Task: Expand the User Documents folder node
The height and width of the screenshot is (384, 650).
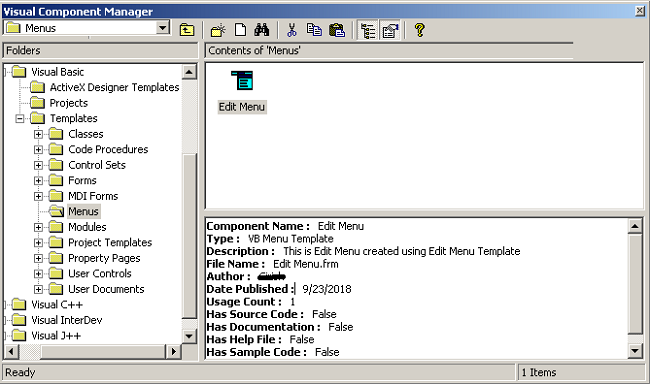Action: click(x=38, y=289)
